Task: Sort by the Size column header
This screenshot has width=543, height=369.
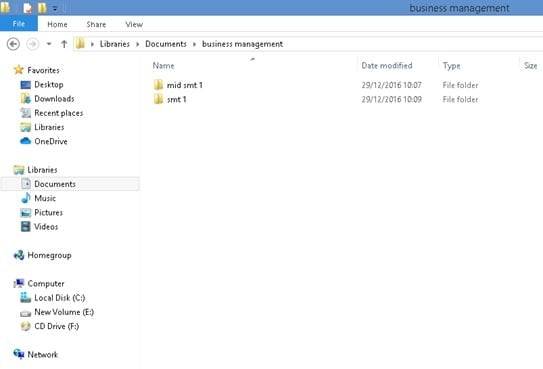Action: [531, 66]
